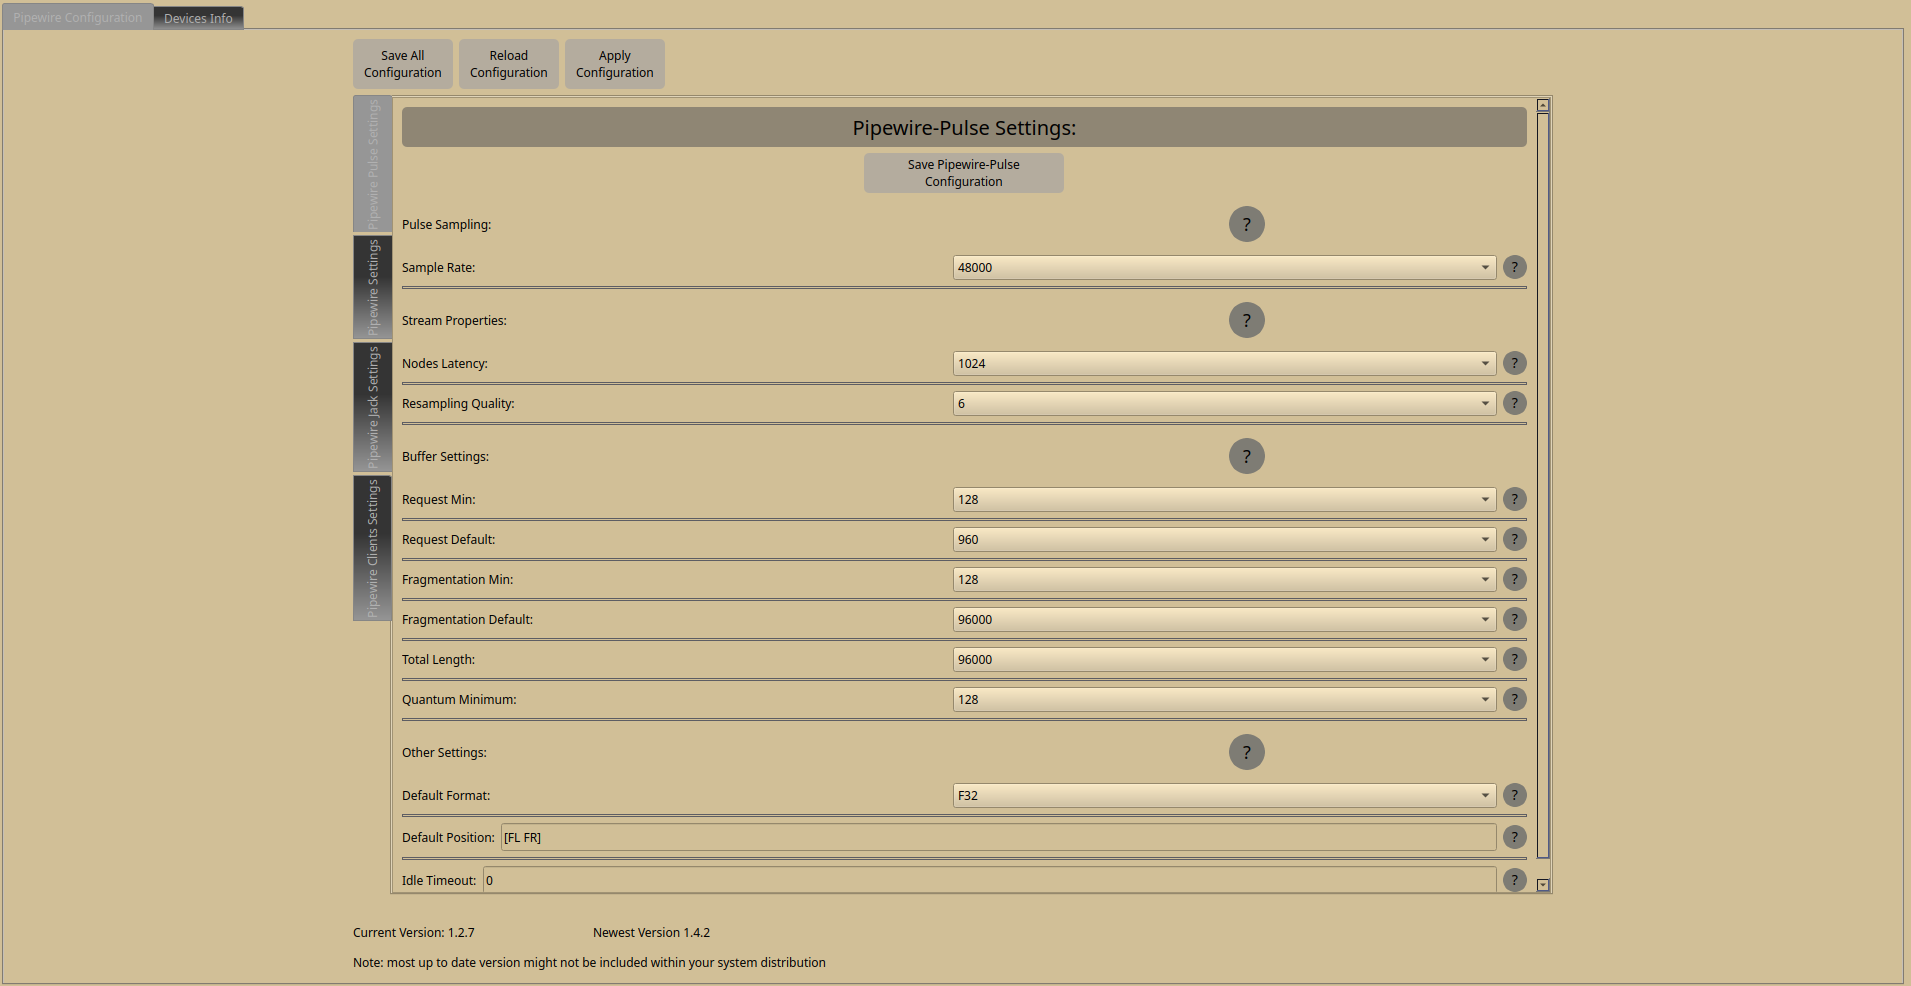Image resolution: width=1911 pixels, height=986 pixels.
Task: Click the 'Default Format:' label
Action: [446, 795]
